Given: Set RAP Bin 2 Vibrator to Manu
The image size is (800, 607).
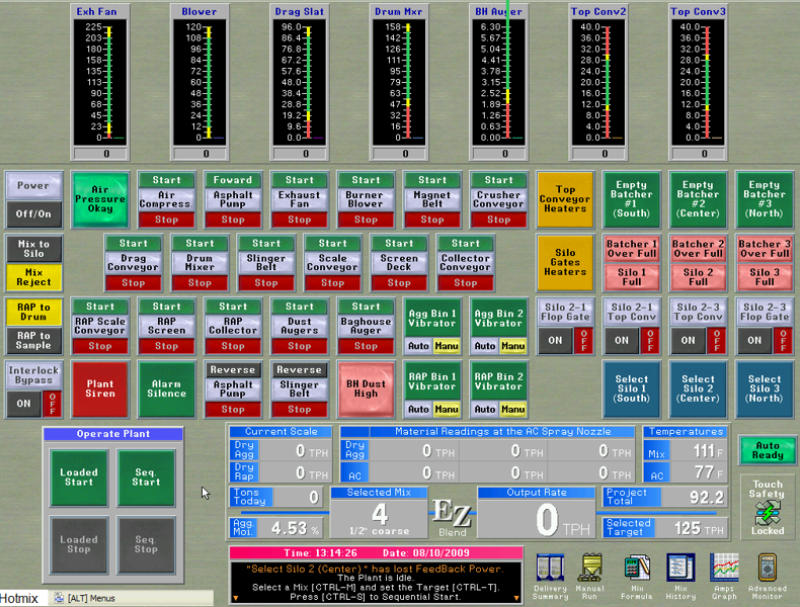Looking at the screenshot, I should pos(513,409).
